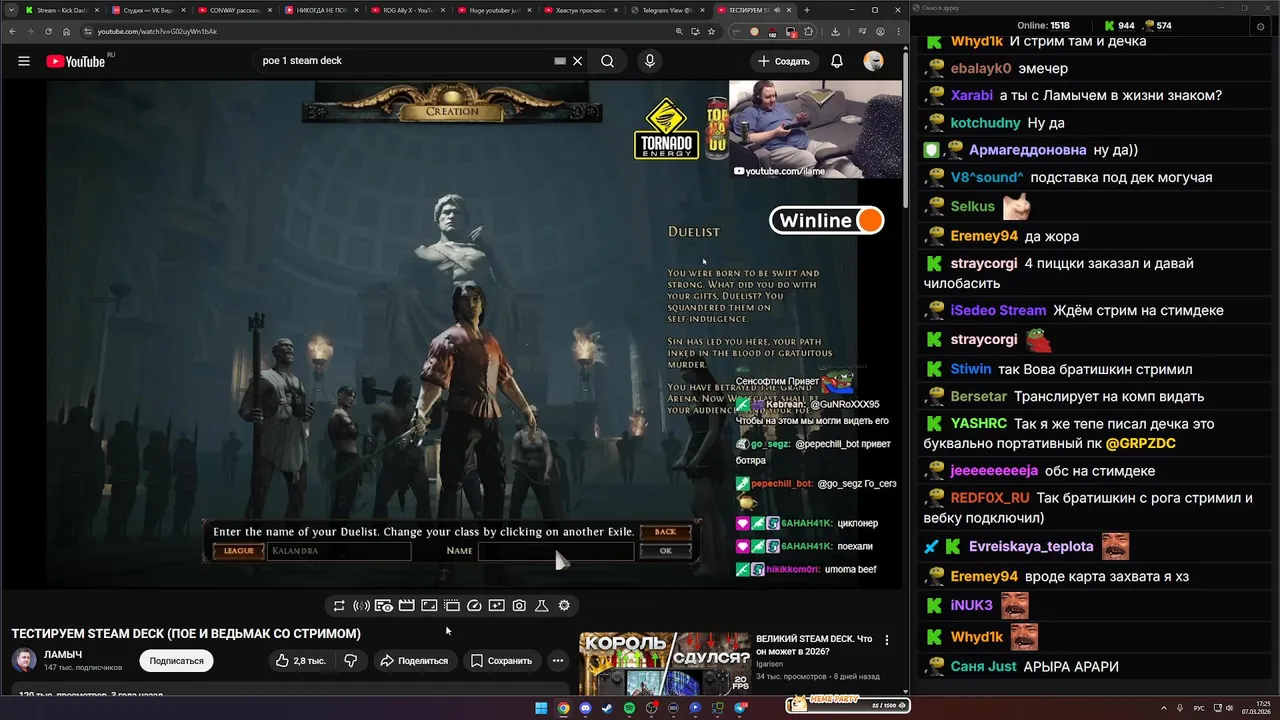
Task: Click 'MEME PARTY' 35/1500 progress widget
Action: 848,704
